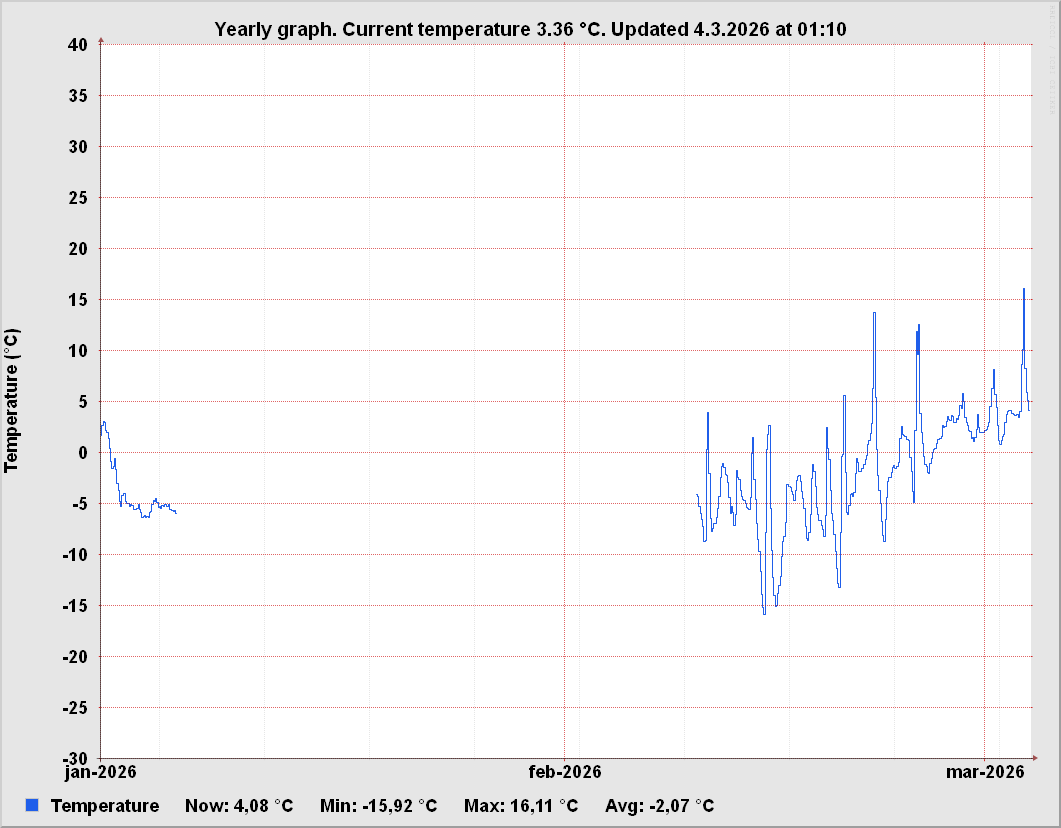Click the arrowhead atop the y-axis
This screenshot has width=1061, height=828.
101,41
